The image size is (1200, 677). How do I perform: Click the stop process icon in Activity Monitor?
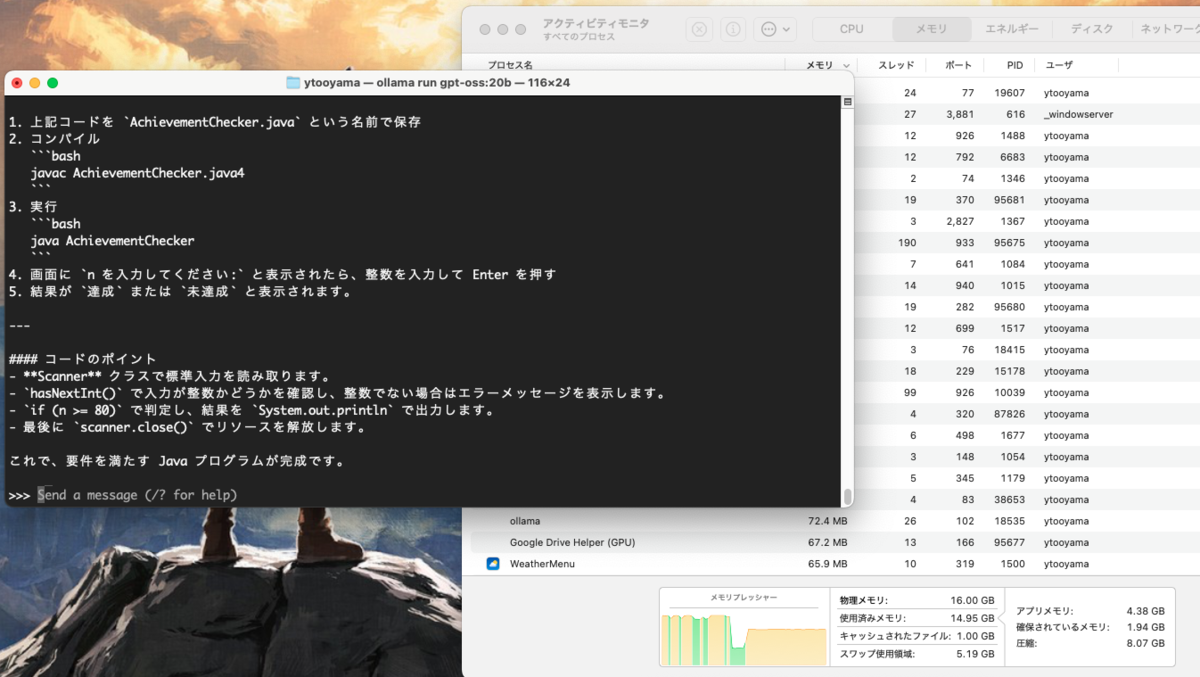point(699,29)
